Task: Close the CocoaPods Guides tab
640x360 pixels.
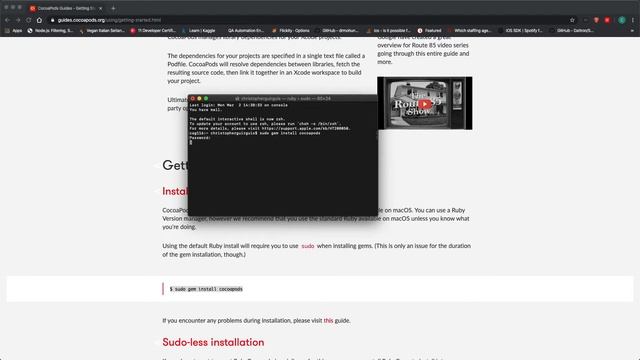Action: [101, 8]
